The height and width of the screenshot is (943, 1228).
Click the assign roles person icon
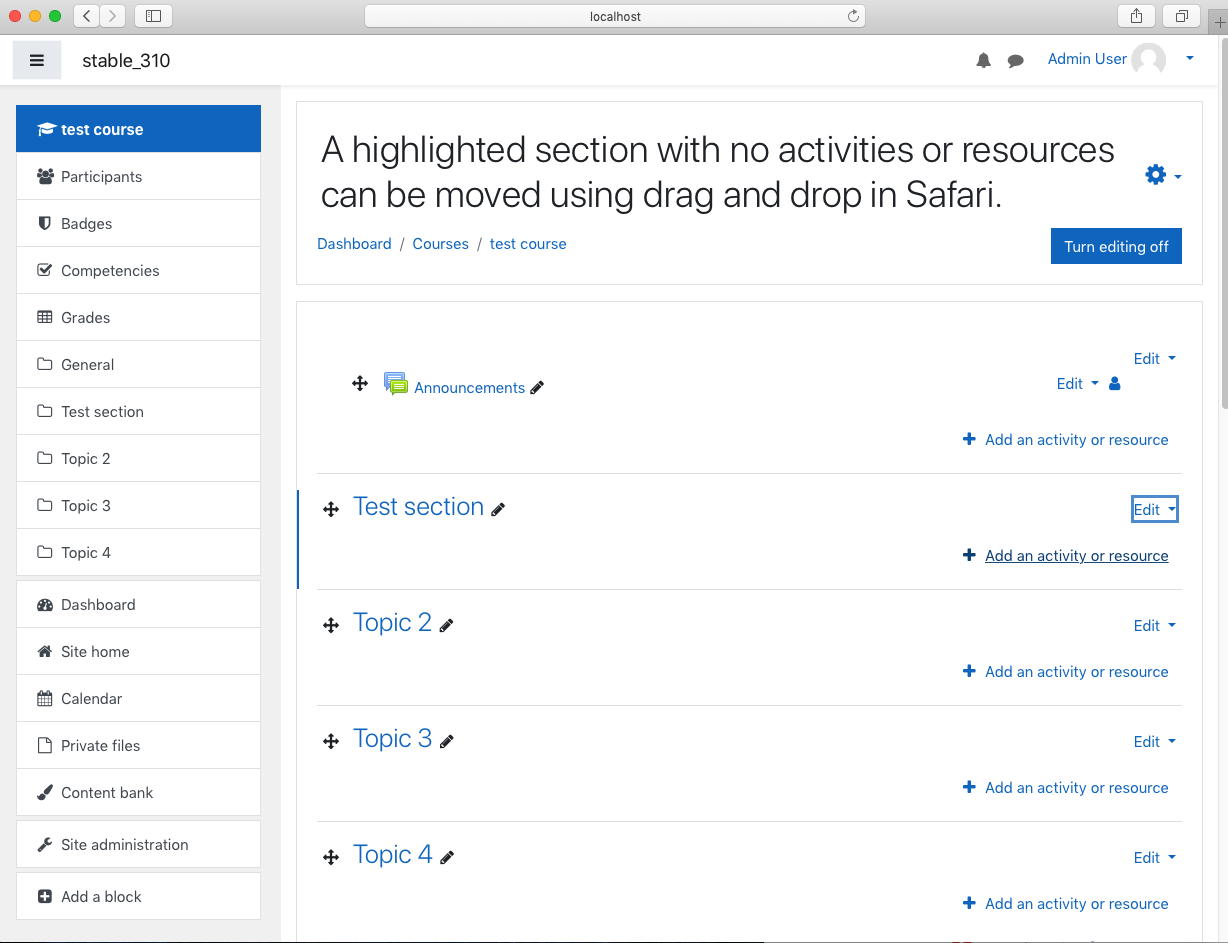pos(1115,383)
